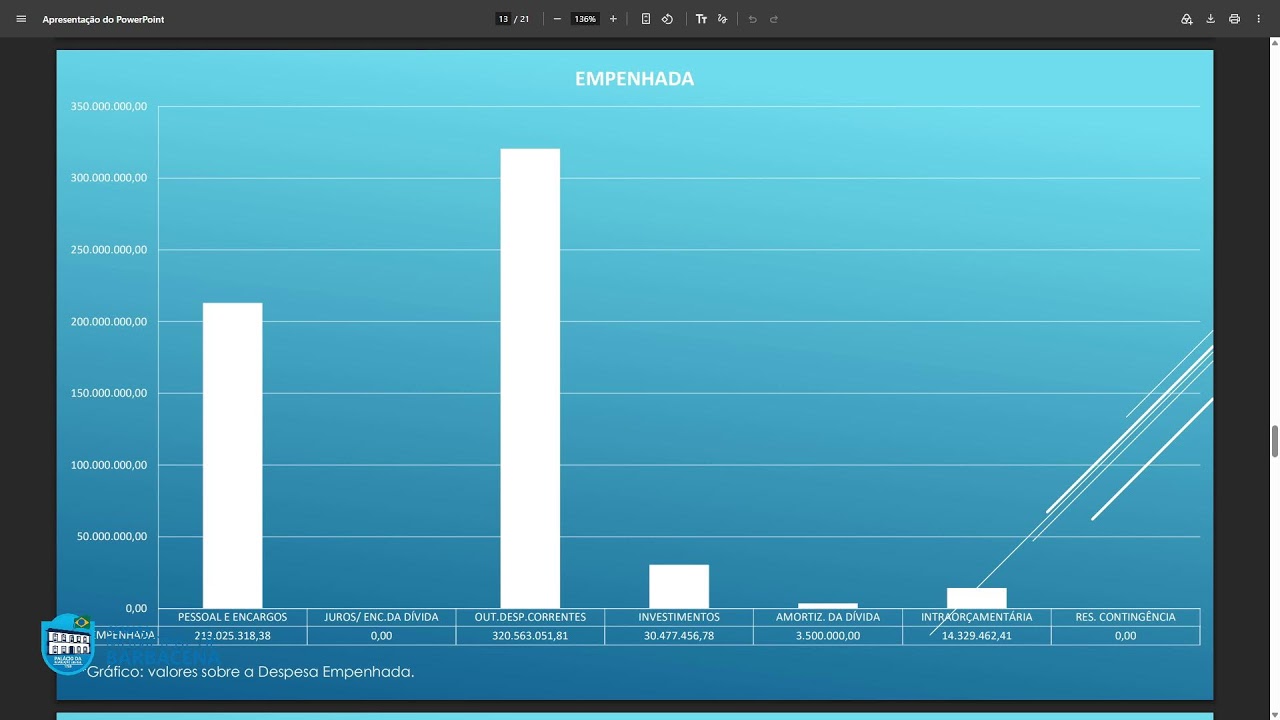Click the value 30.477.456,78 in table
Screen dimensions: 1280x720
[x=679, y=635]
